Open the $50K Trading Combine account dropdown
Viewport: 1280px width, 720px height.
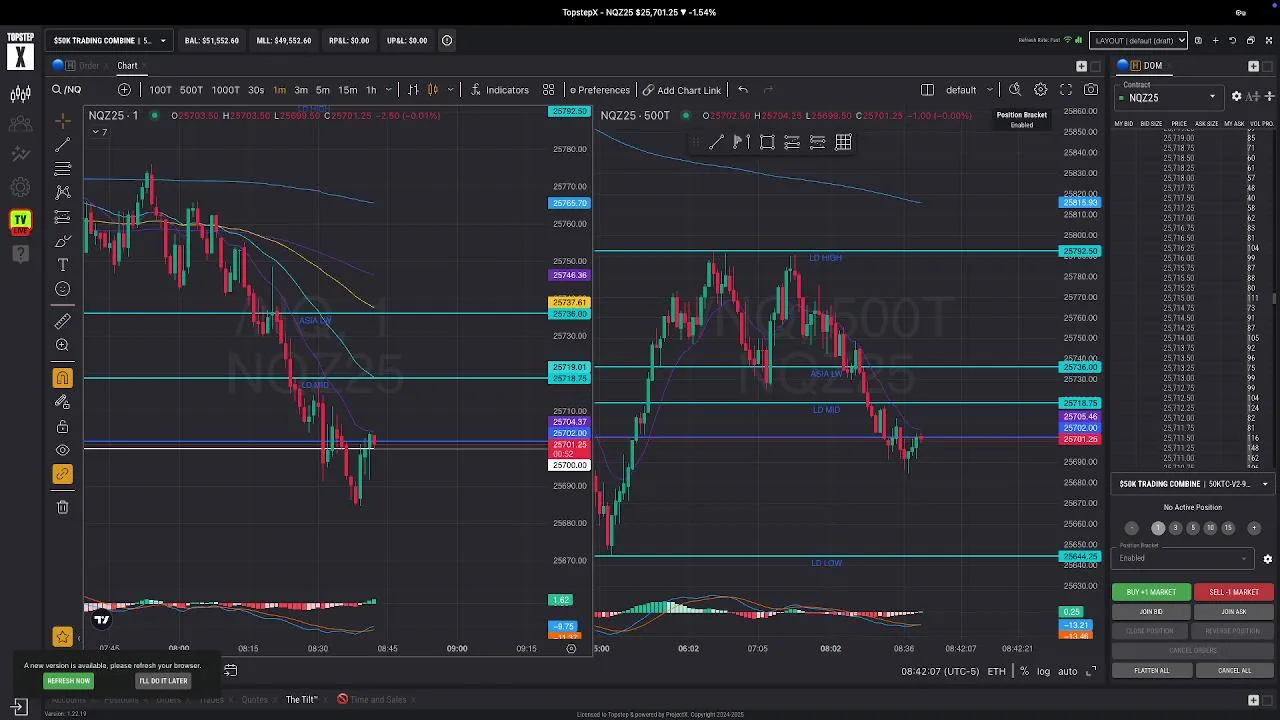coord(110,41)
